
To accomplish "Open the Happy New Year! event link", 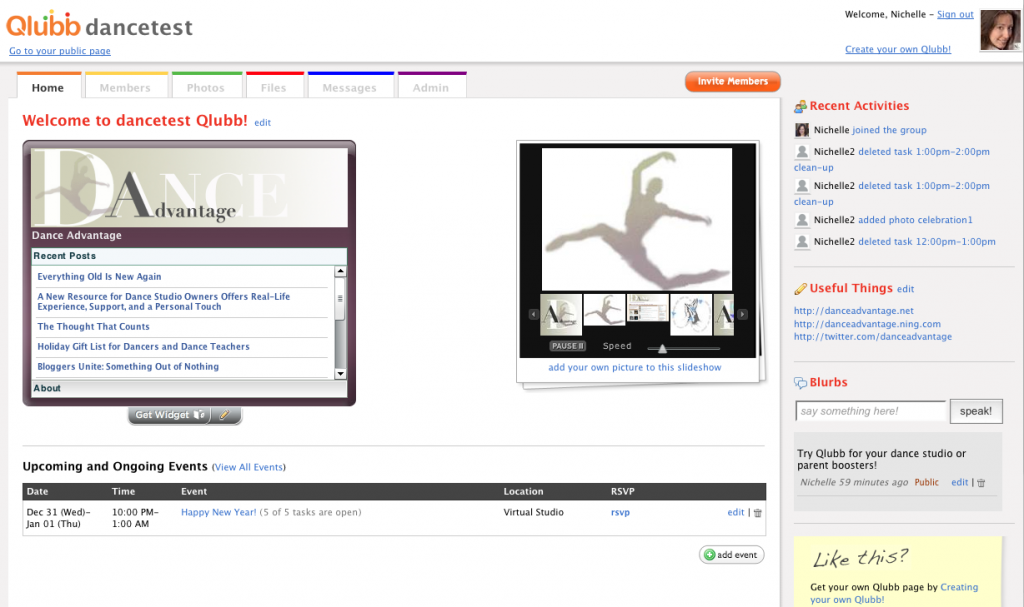I will (219, 512).
